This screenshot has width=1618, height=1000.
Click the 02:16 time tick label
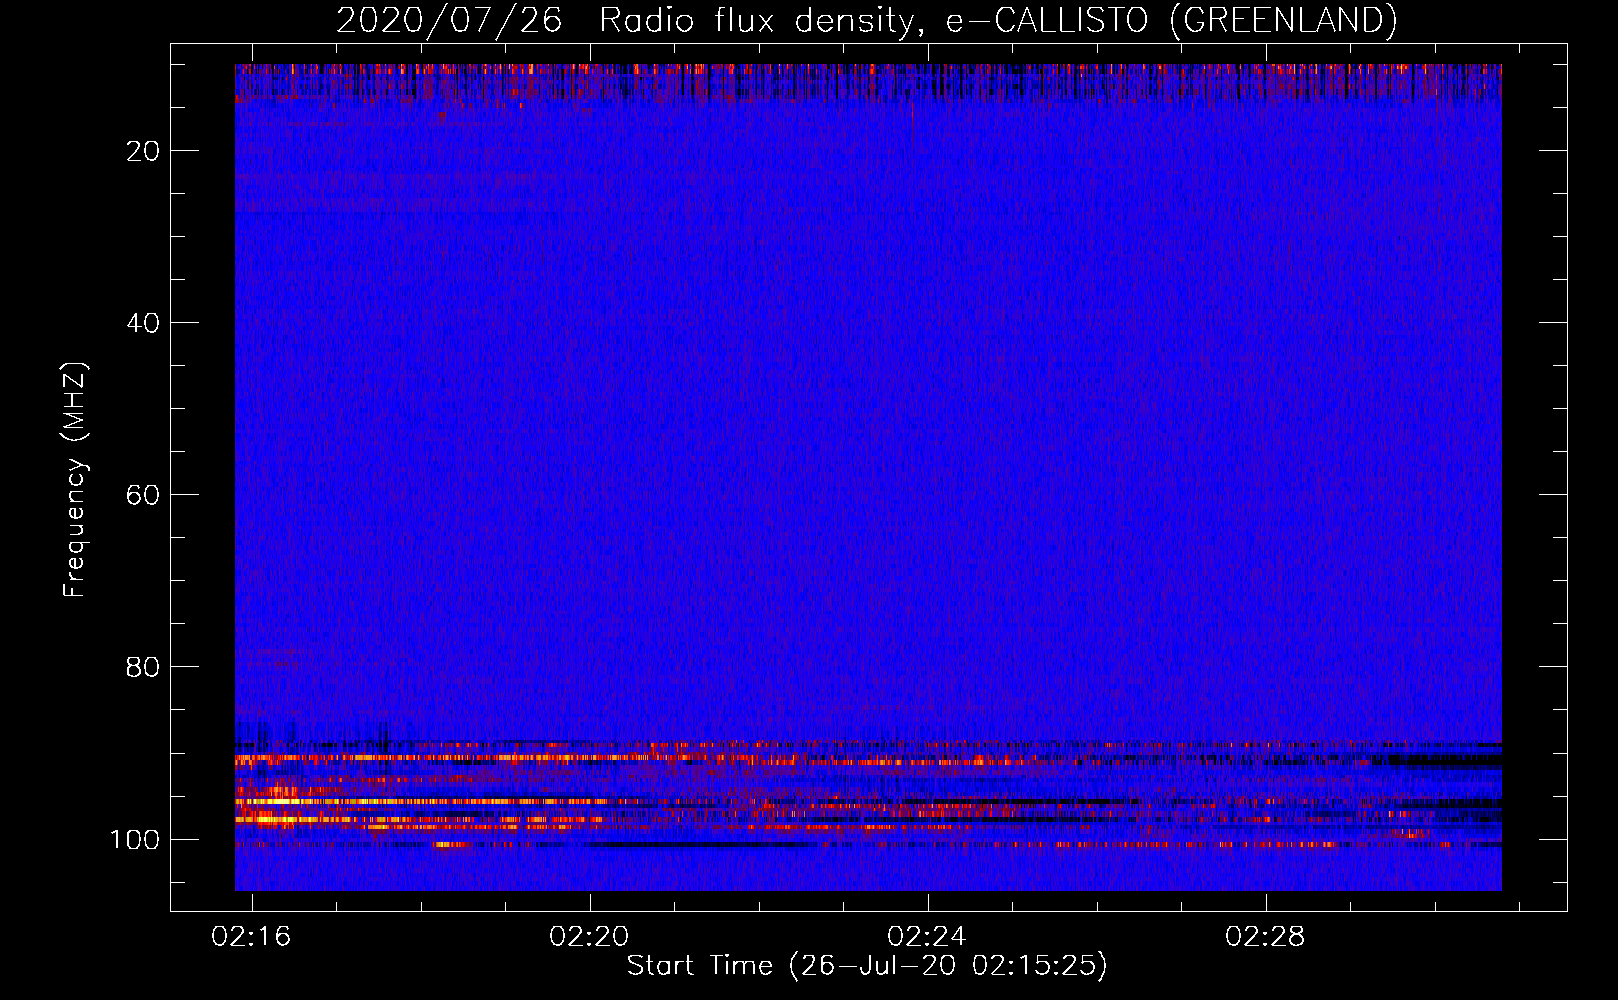251,936
